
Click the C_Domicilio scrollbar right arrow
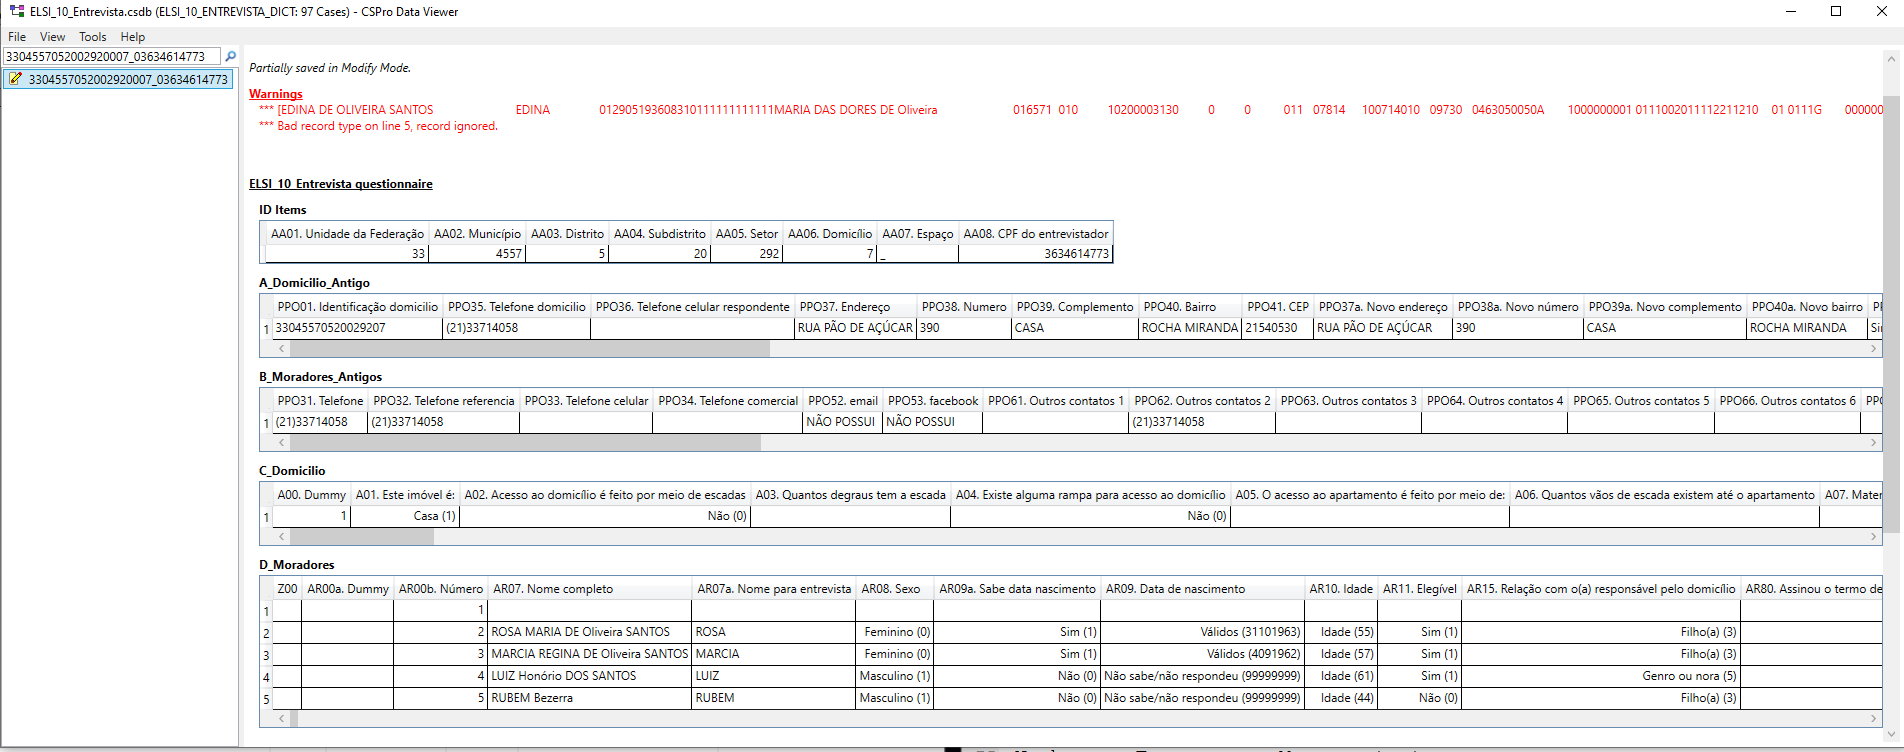coord(1874,537)
